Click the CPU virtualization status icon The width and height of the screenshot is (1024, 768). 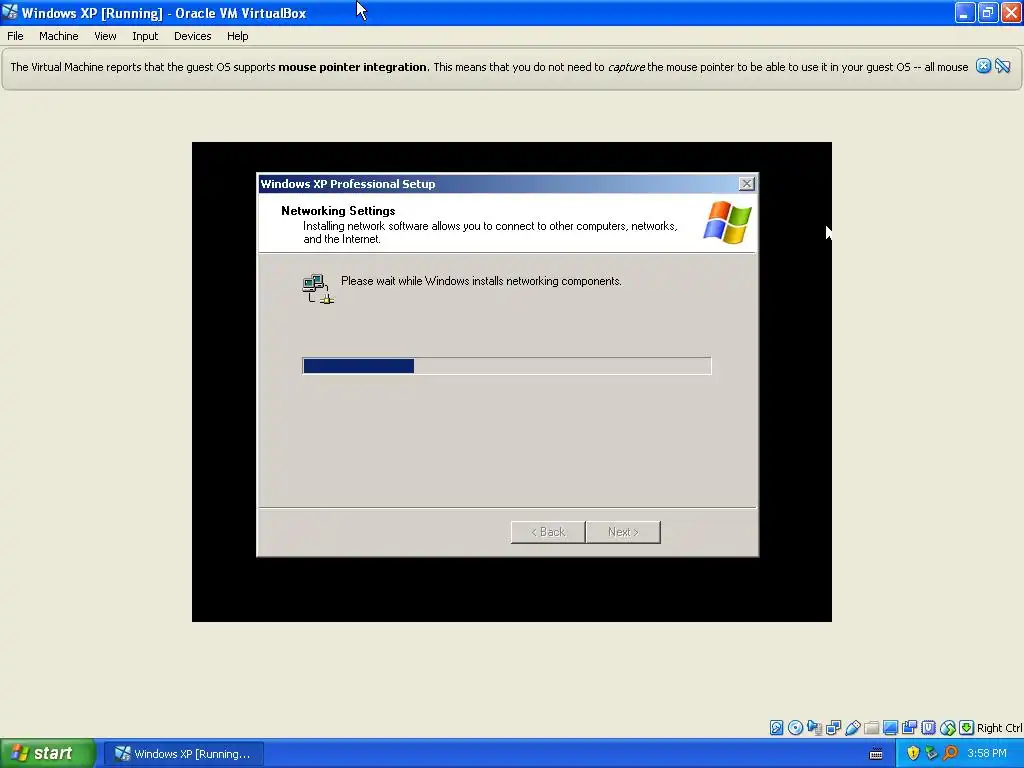coord(928,728)
